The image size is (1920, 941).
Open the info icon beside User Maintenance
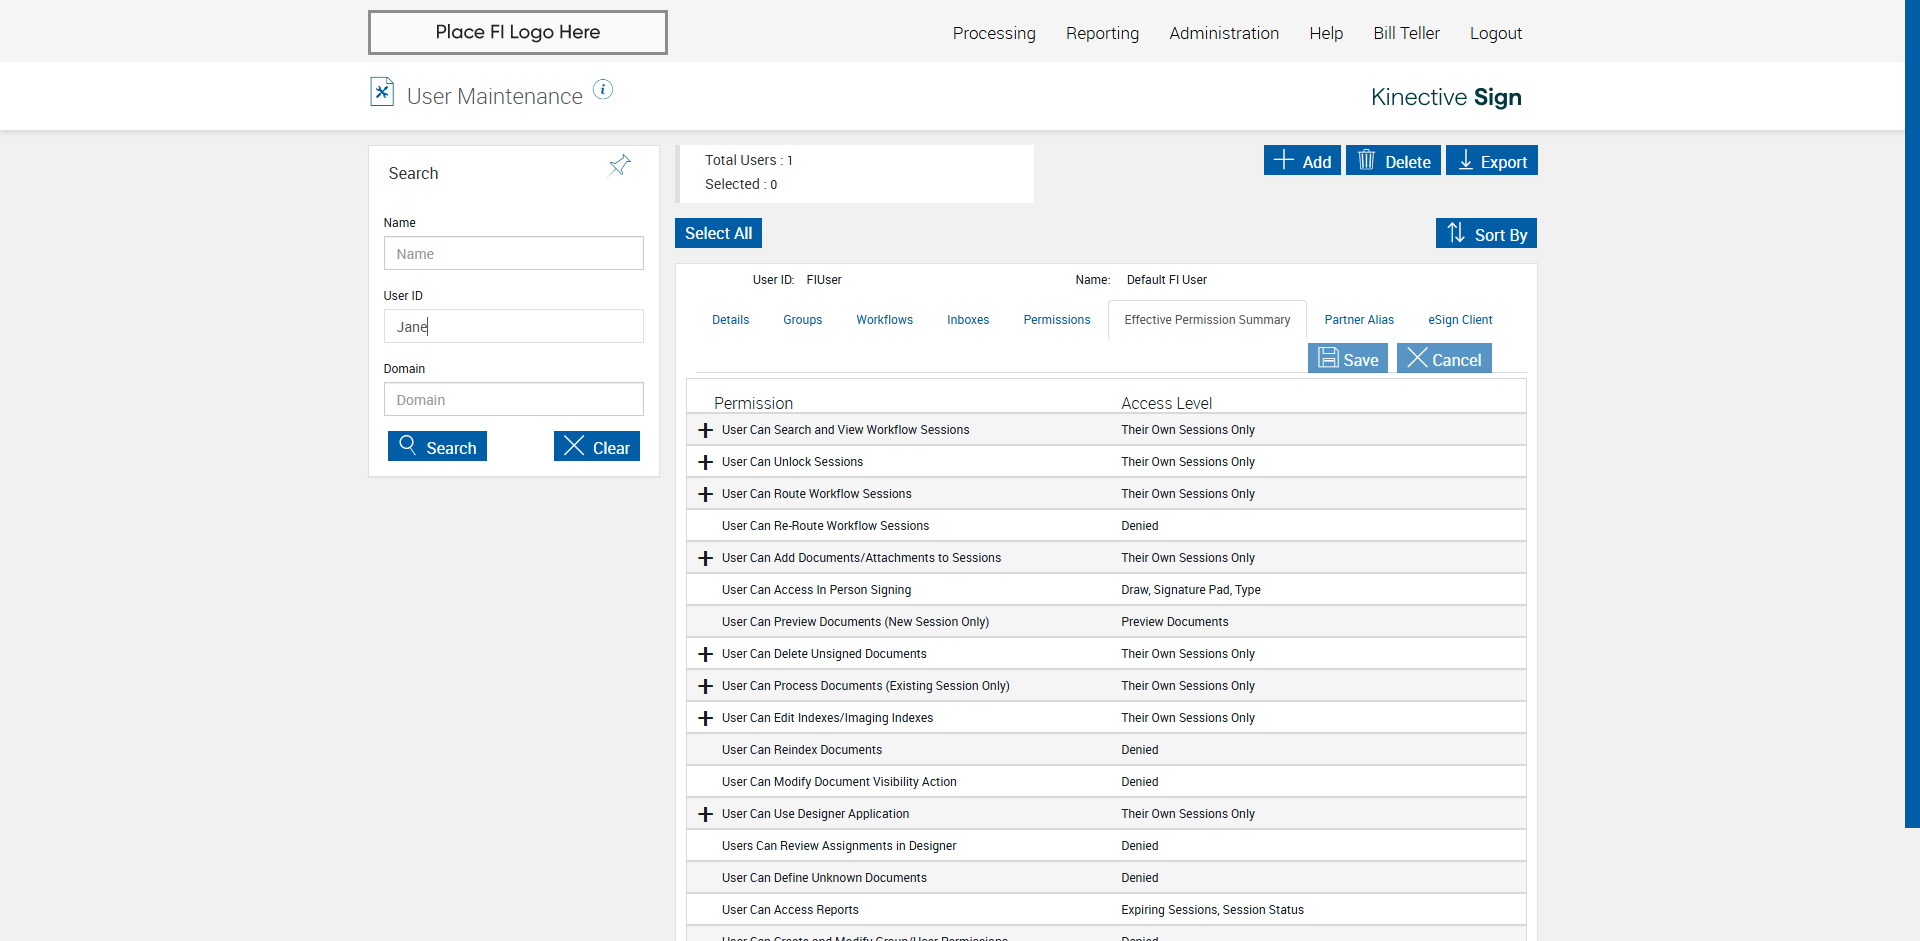(x=603, y=89)
